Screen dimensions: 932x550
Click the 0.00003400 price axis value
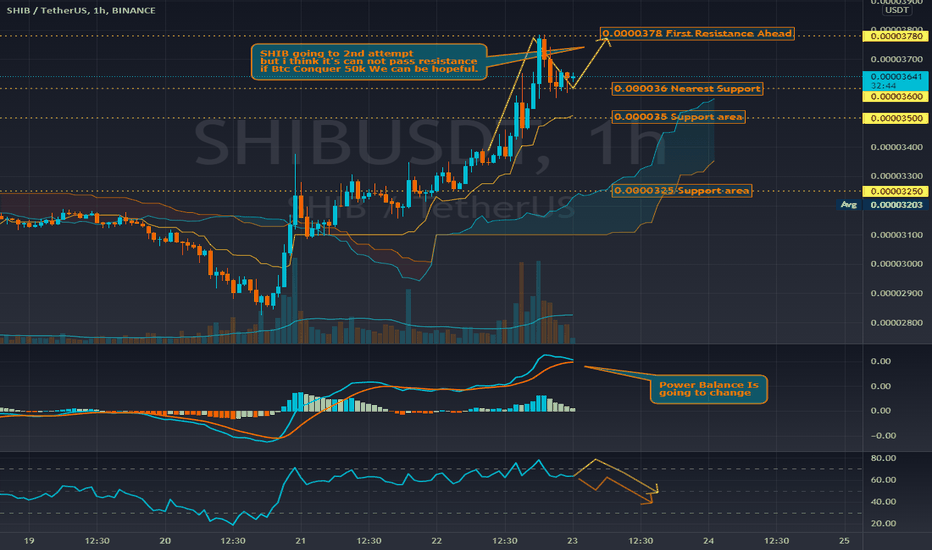[x=896, y=147]
